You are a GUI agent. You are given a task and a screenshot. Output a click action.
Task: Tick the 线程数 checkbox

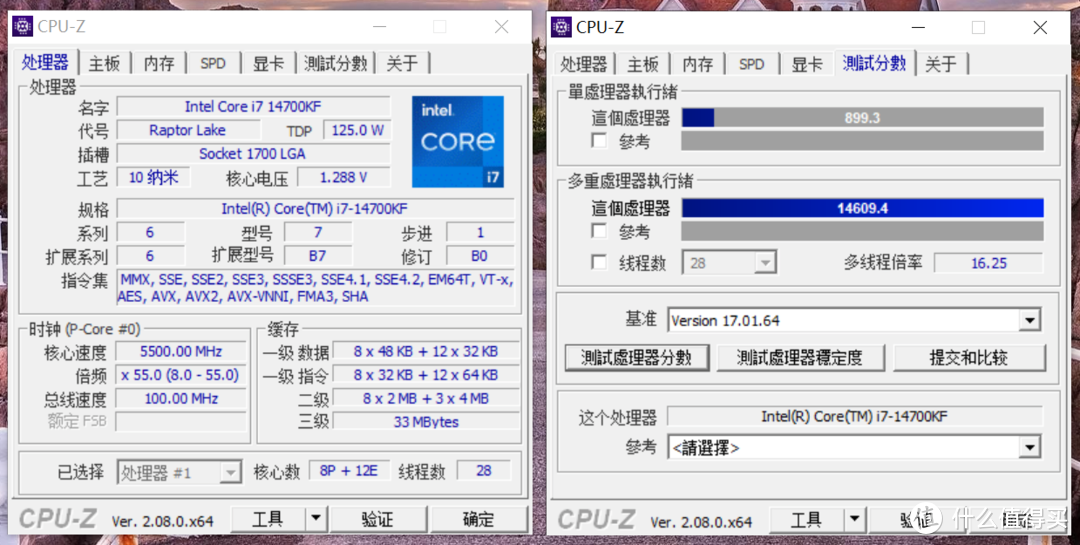pos(600,262)
